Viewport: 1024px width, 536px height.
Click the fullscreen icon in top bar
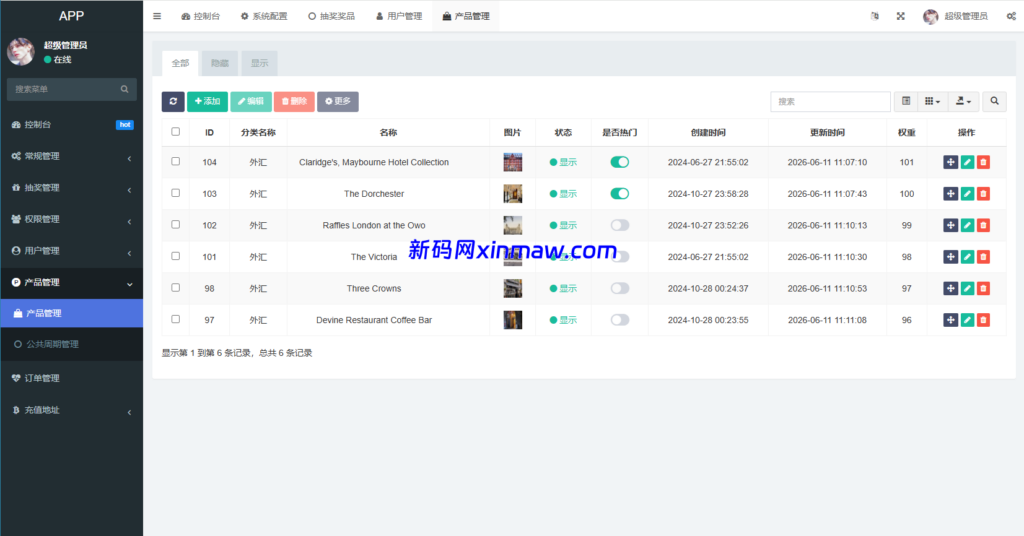(901, 16)
